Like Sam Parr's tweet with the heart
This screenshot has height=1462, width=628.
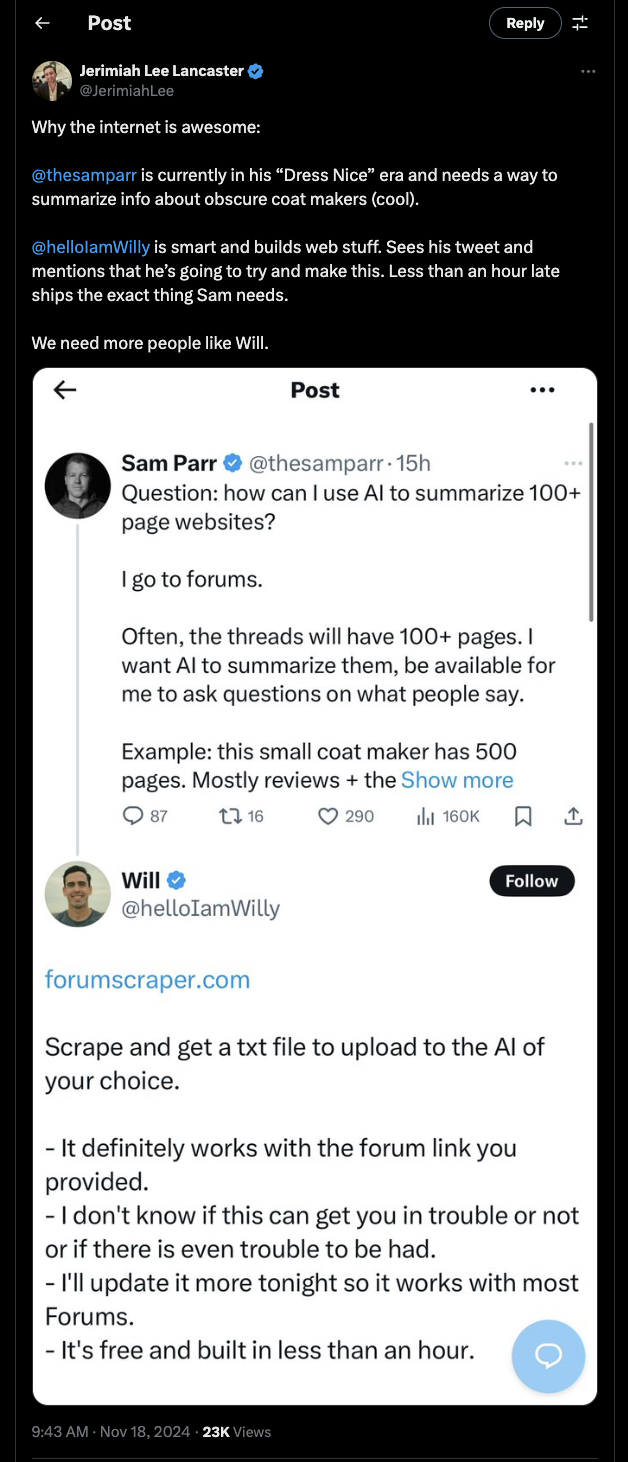click(328, 816)
